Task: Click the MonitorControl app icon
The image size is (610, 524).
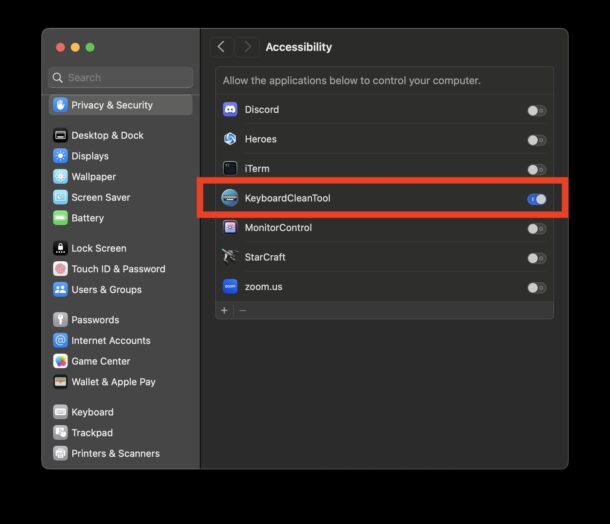Action: [230, 228]
